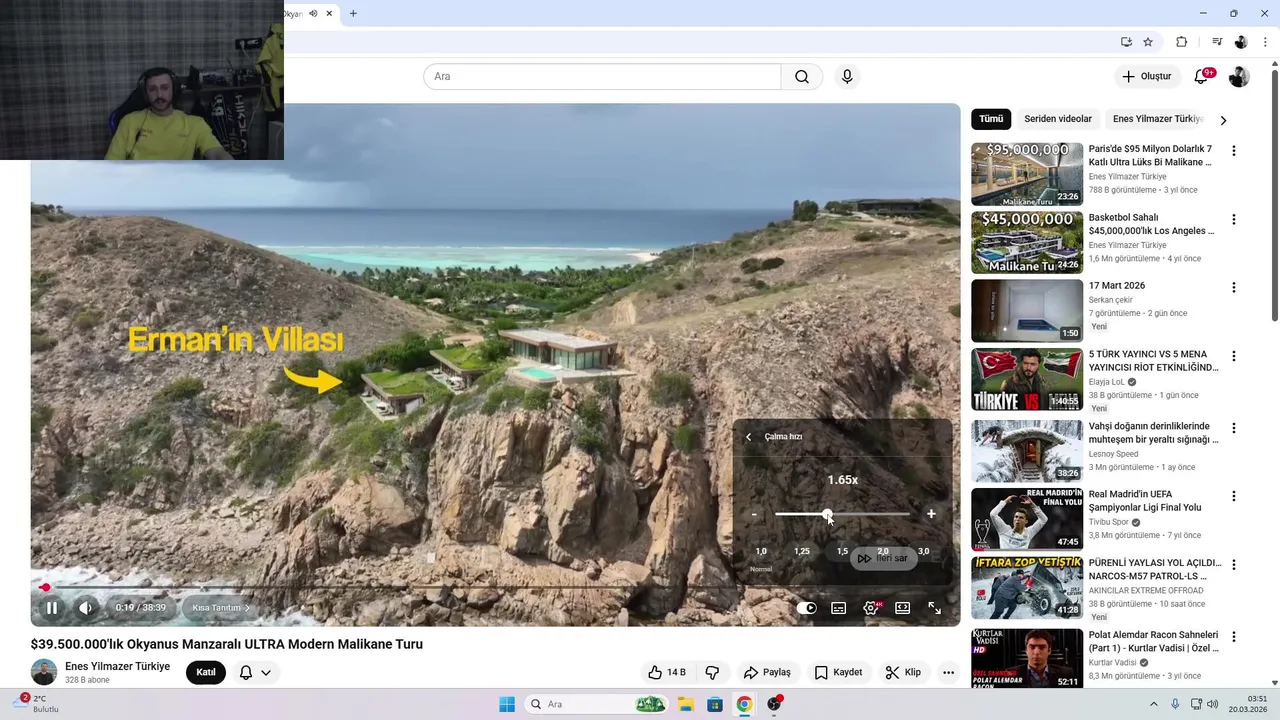Open more options for the Real Madrid'in video
This screenshot has height=720, width=1280.
pyautogui.click(x=1234, y=496)
